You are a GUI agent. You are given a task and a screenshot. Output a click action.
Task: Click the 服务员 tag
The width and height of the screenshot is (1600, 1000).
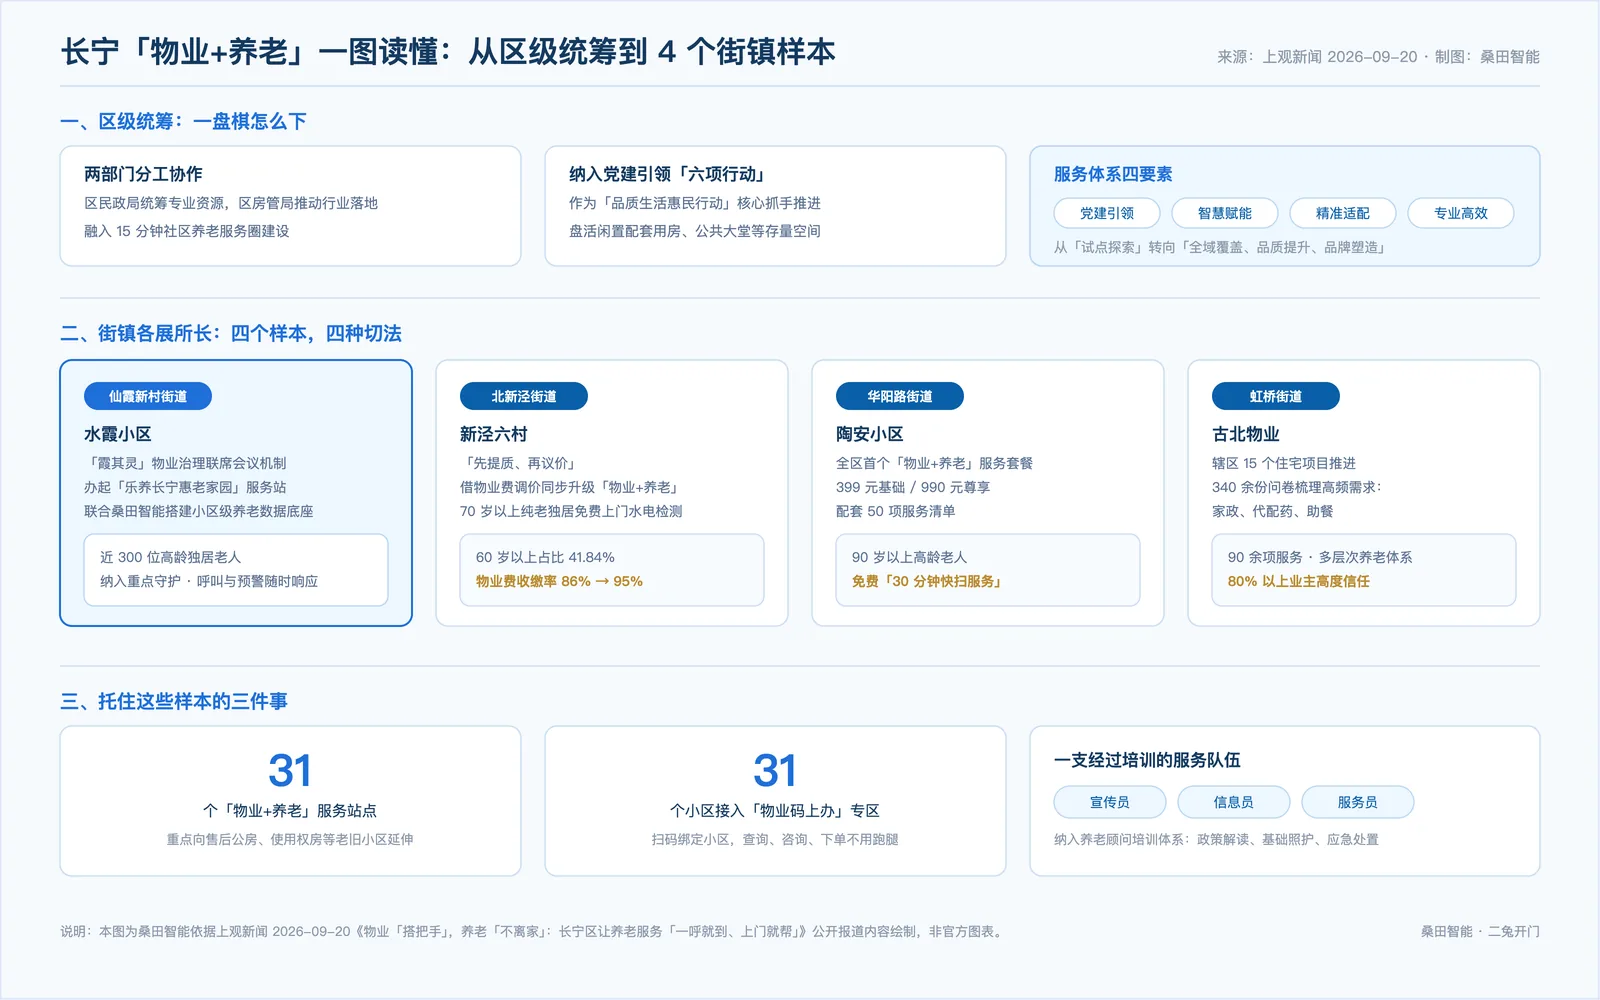1358,802
